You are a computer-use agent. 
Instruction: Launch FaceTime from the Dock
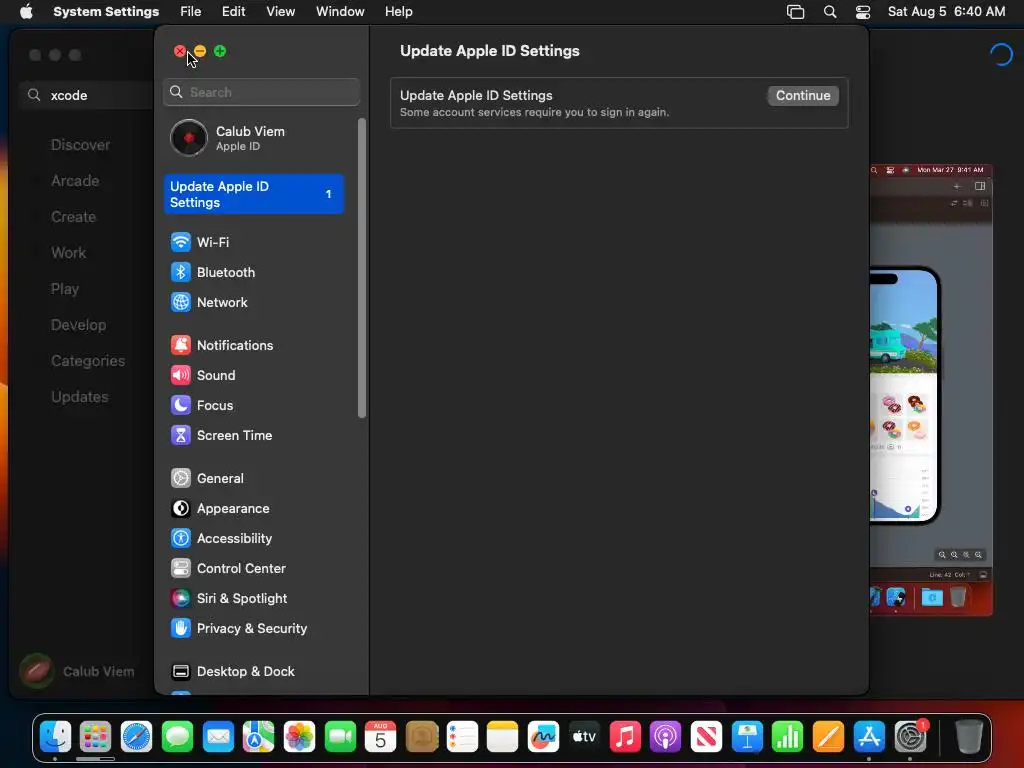click(340, 737)
